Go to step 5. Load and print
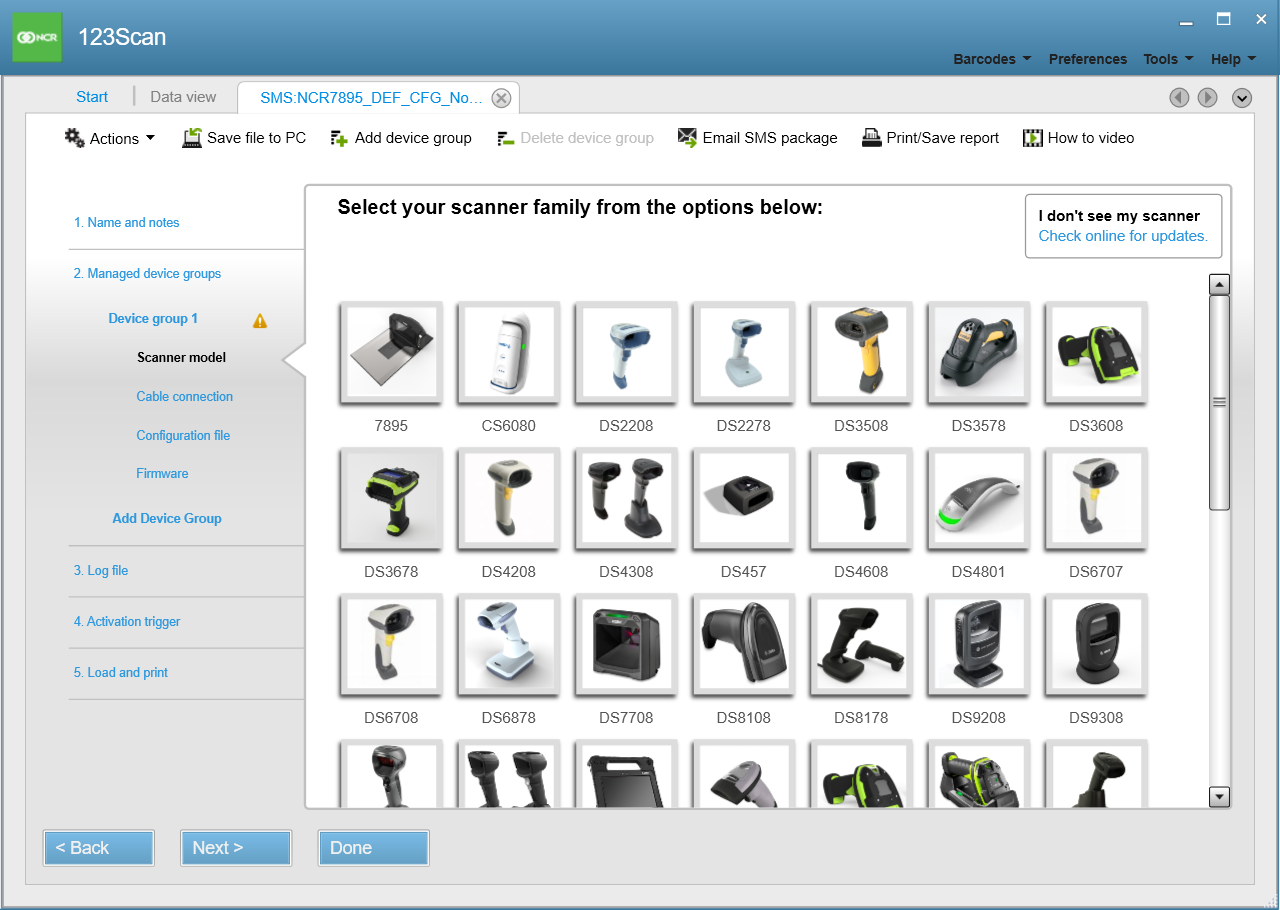1280x910 pixels. click(121, 673)
